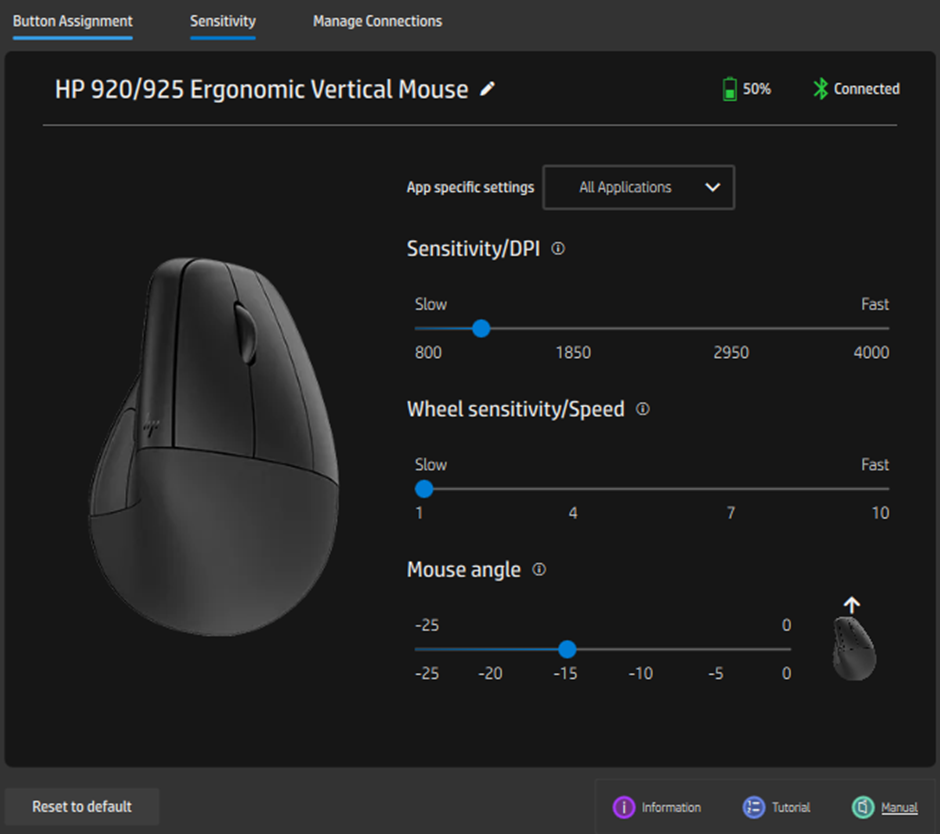Click mouse angle tick label -5
This screenshot has height=834, width=940.
click(x=716, y=673)
